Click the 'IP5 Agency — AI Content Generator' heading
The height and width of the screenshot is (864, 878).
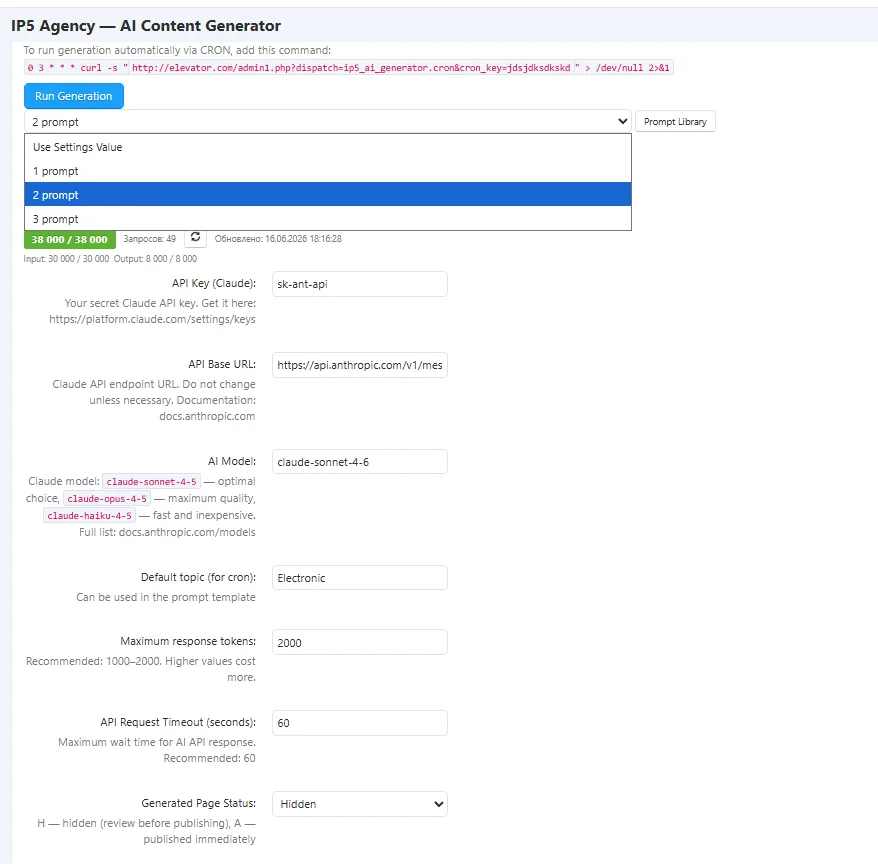pos(146,26)
